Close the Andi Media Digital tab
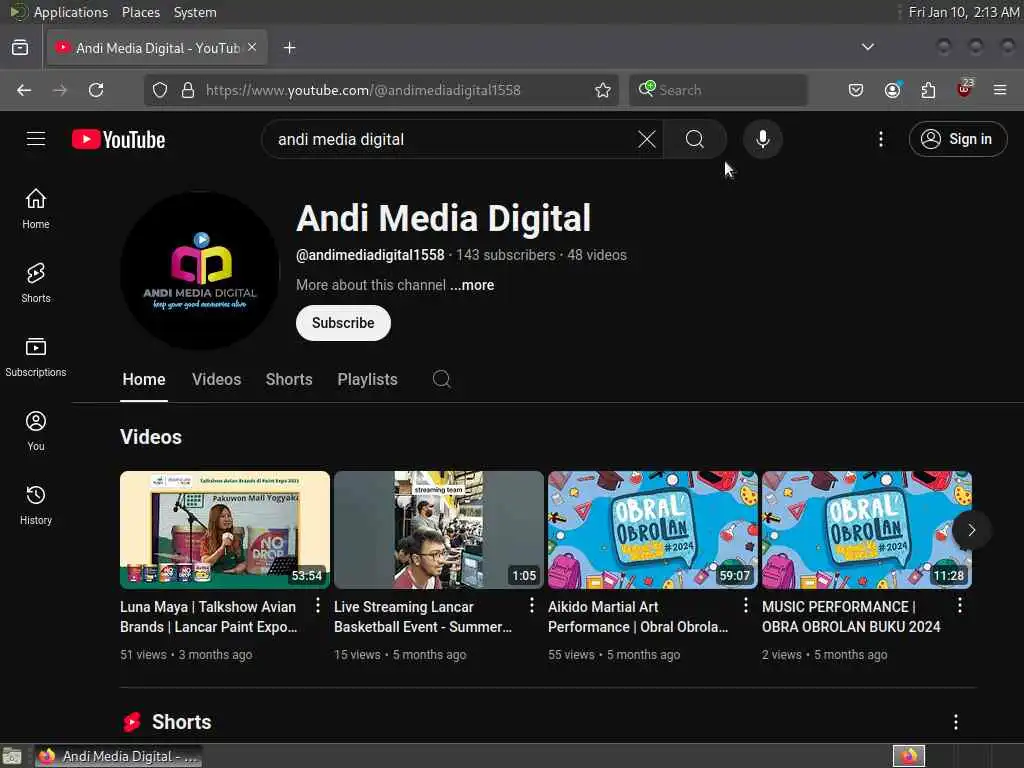The height and width of the screenshot is (768, 1024). (x=252, y=48)
